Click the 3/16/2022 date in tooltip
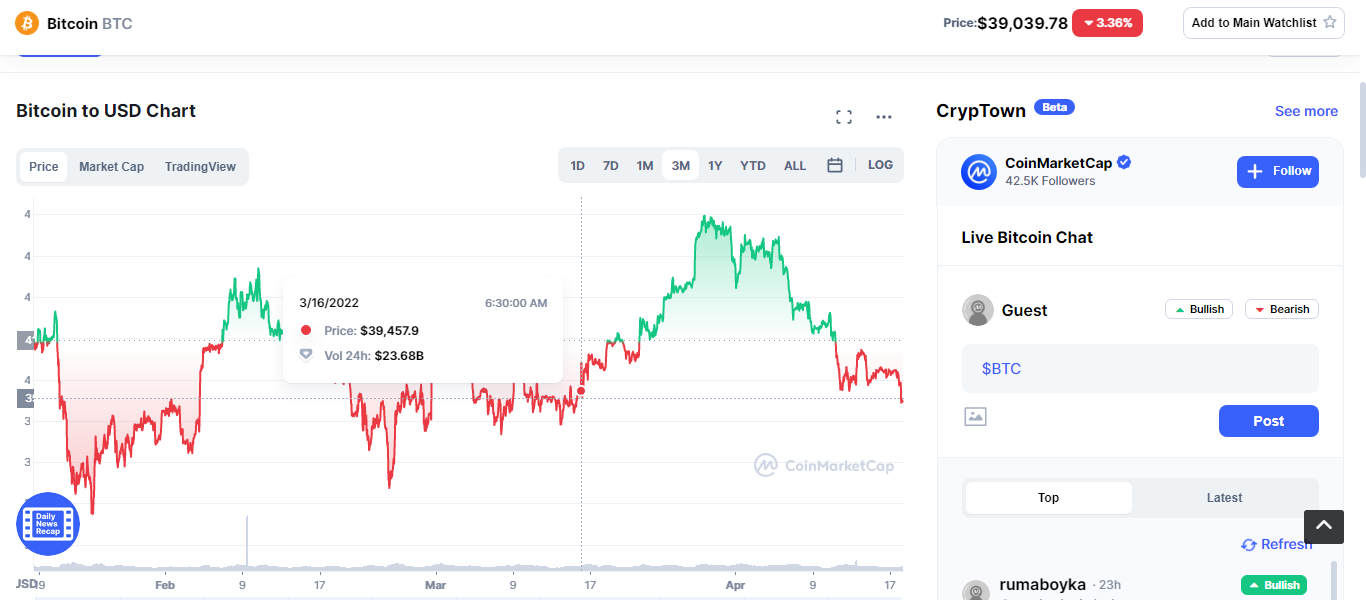This screenshot has height=600, width=1366. point(329,303)
